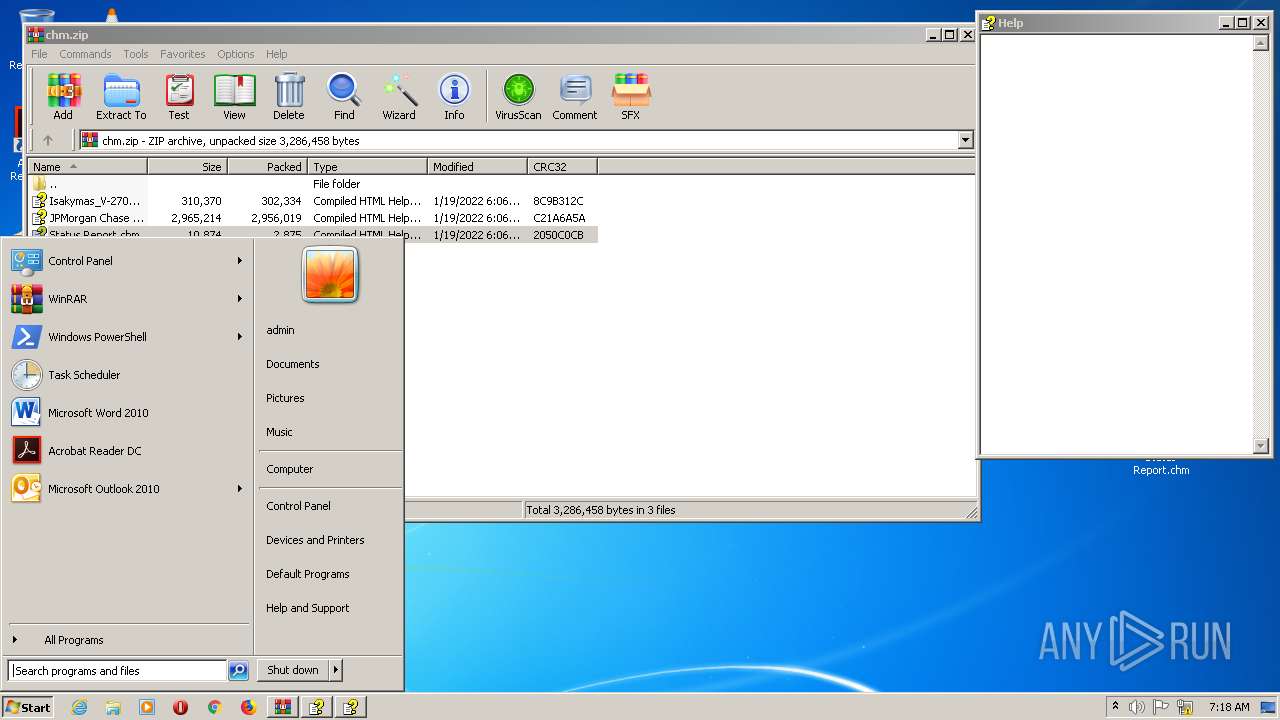Open Opera browser taskbar icon
The image size is (1280, 720).
(x=181, y=707)
